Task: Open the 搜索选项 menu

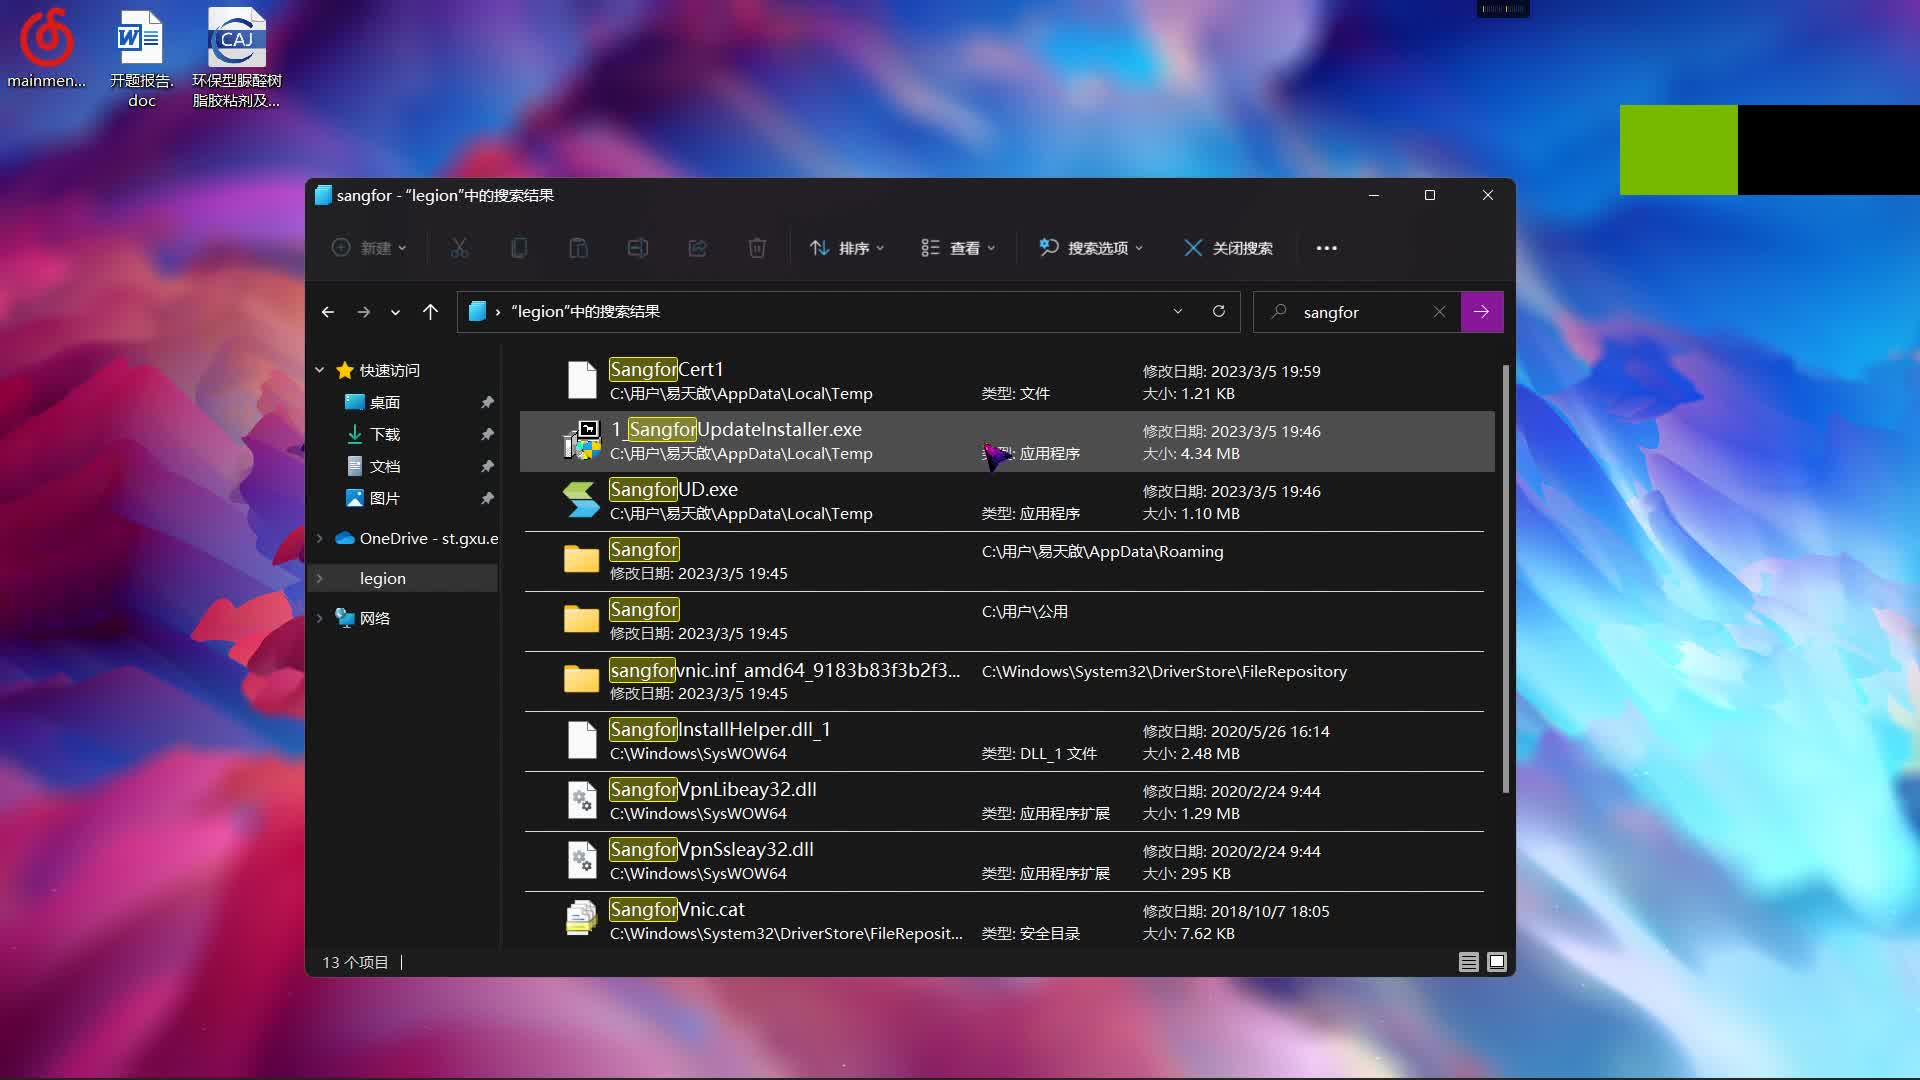Action: click(1092, 247)
